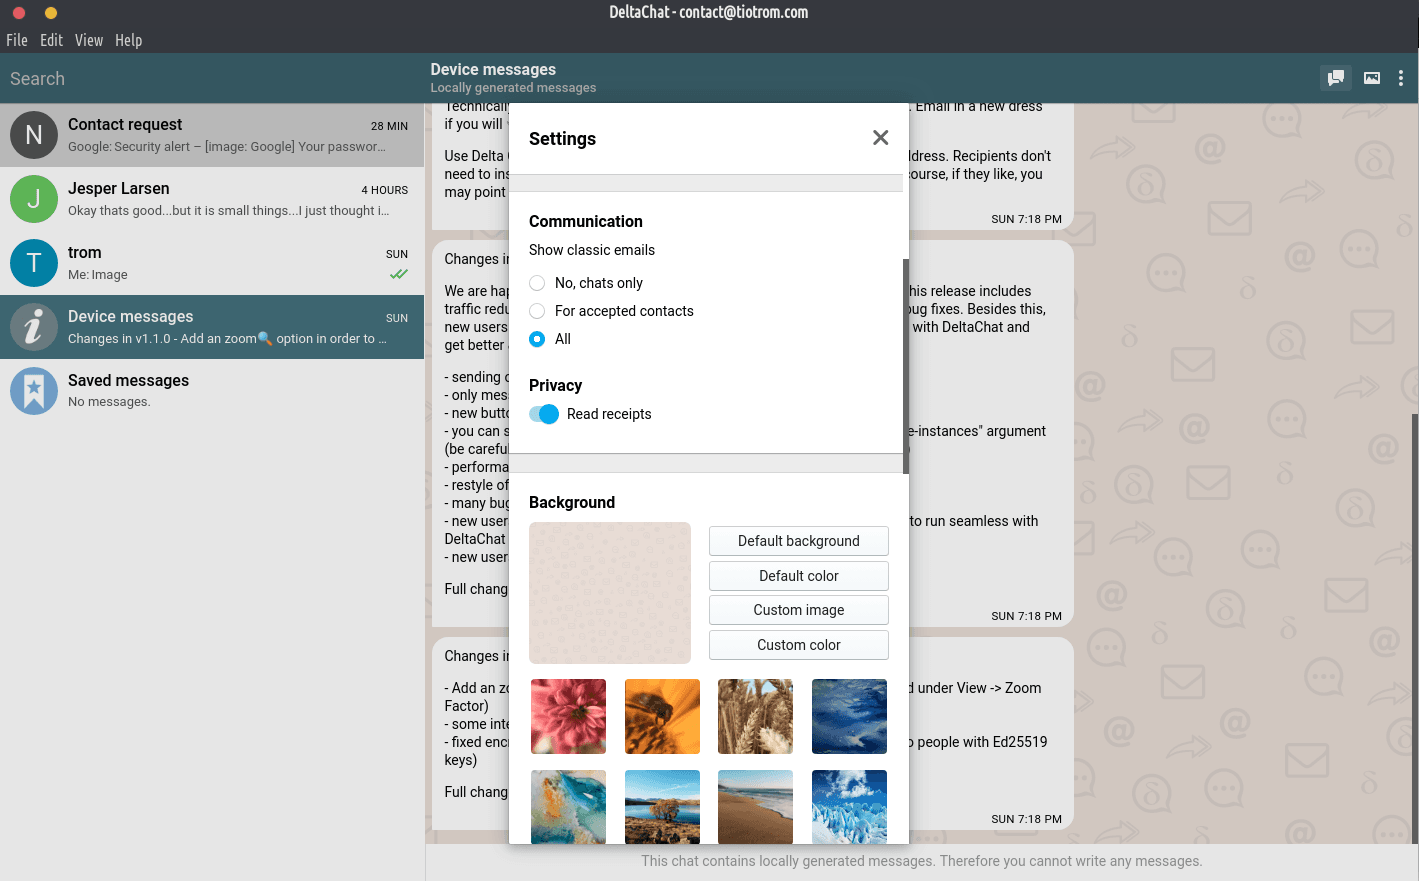Select the dark blue water background thumbnail
Image resolution: width=1419 pixels, height=881 pixels.
point(849,716)
